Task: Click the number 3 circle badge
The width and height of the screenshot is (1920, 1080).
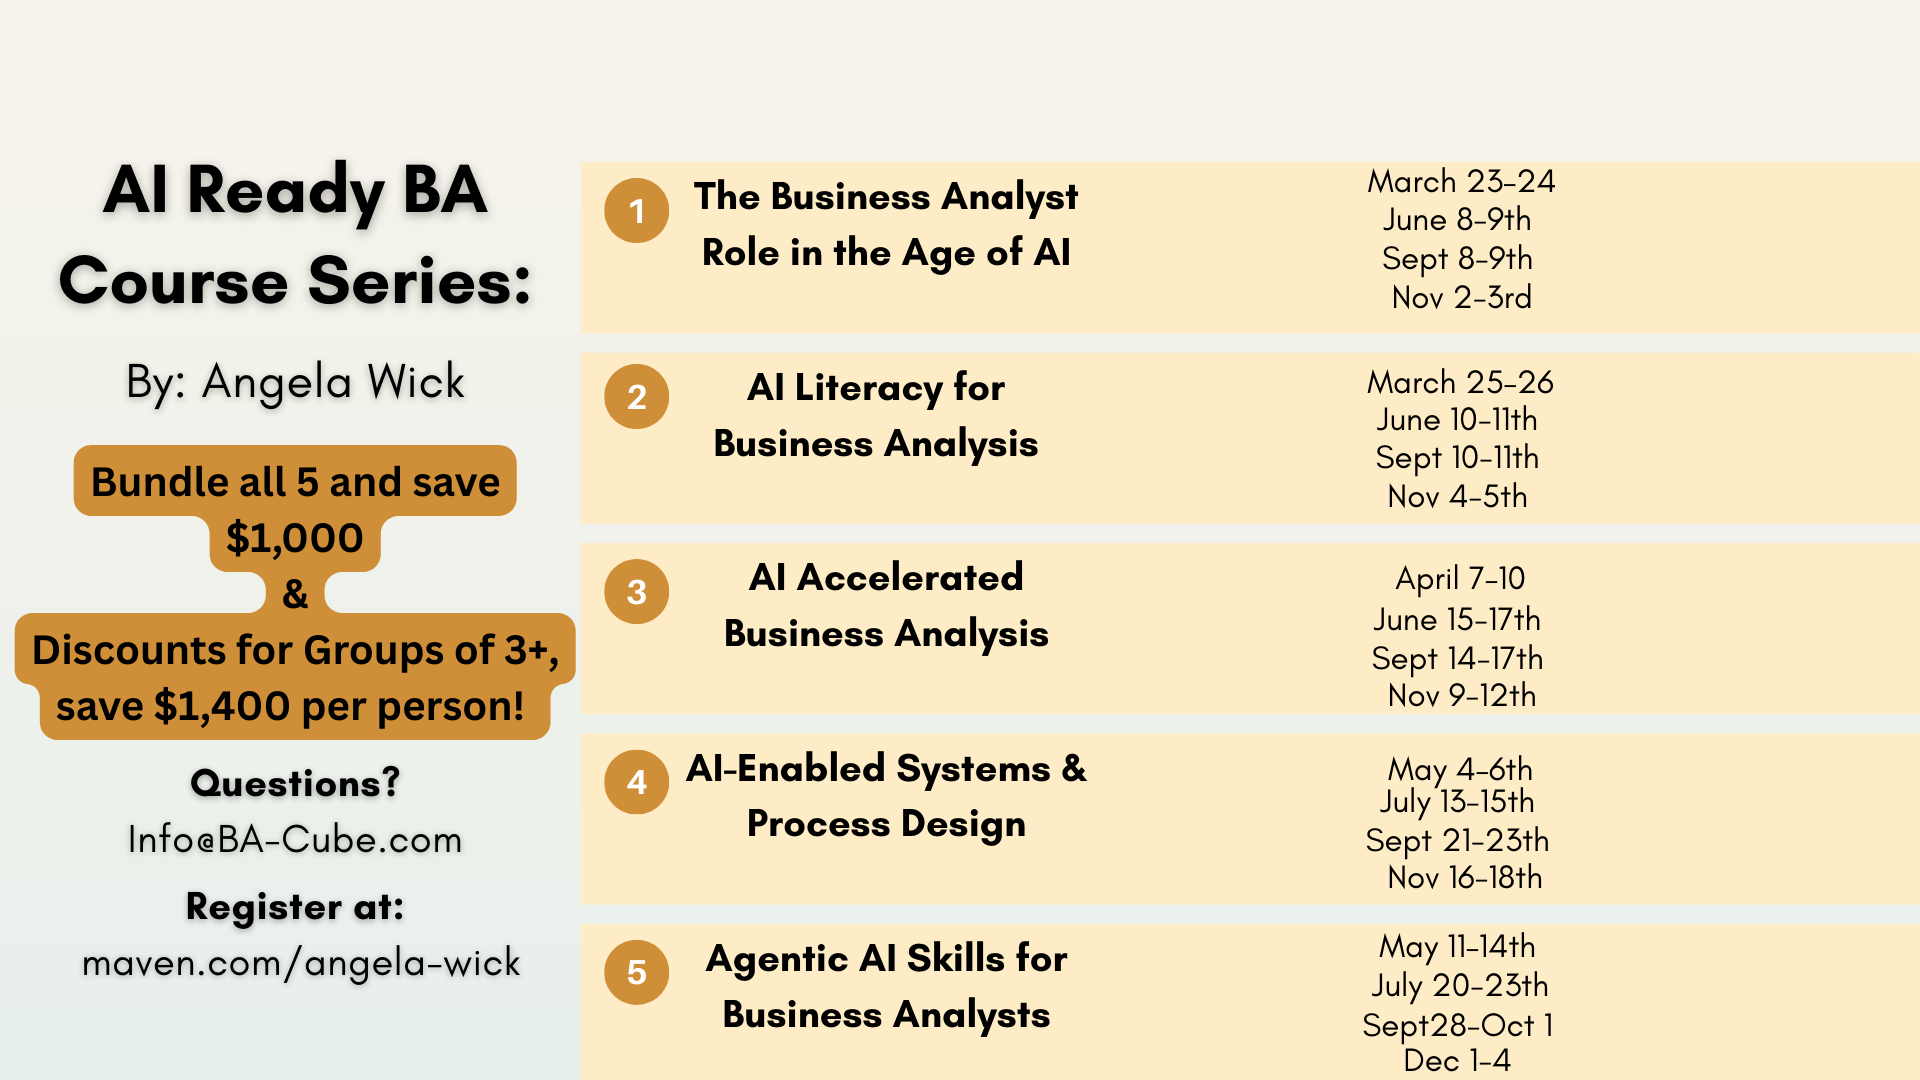Action: coord(636,592)
